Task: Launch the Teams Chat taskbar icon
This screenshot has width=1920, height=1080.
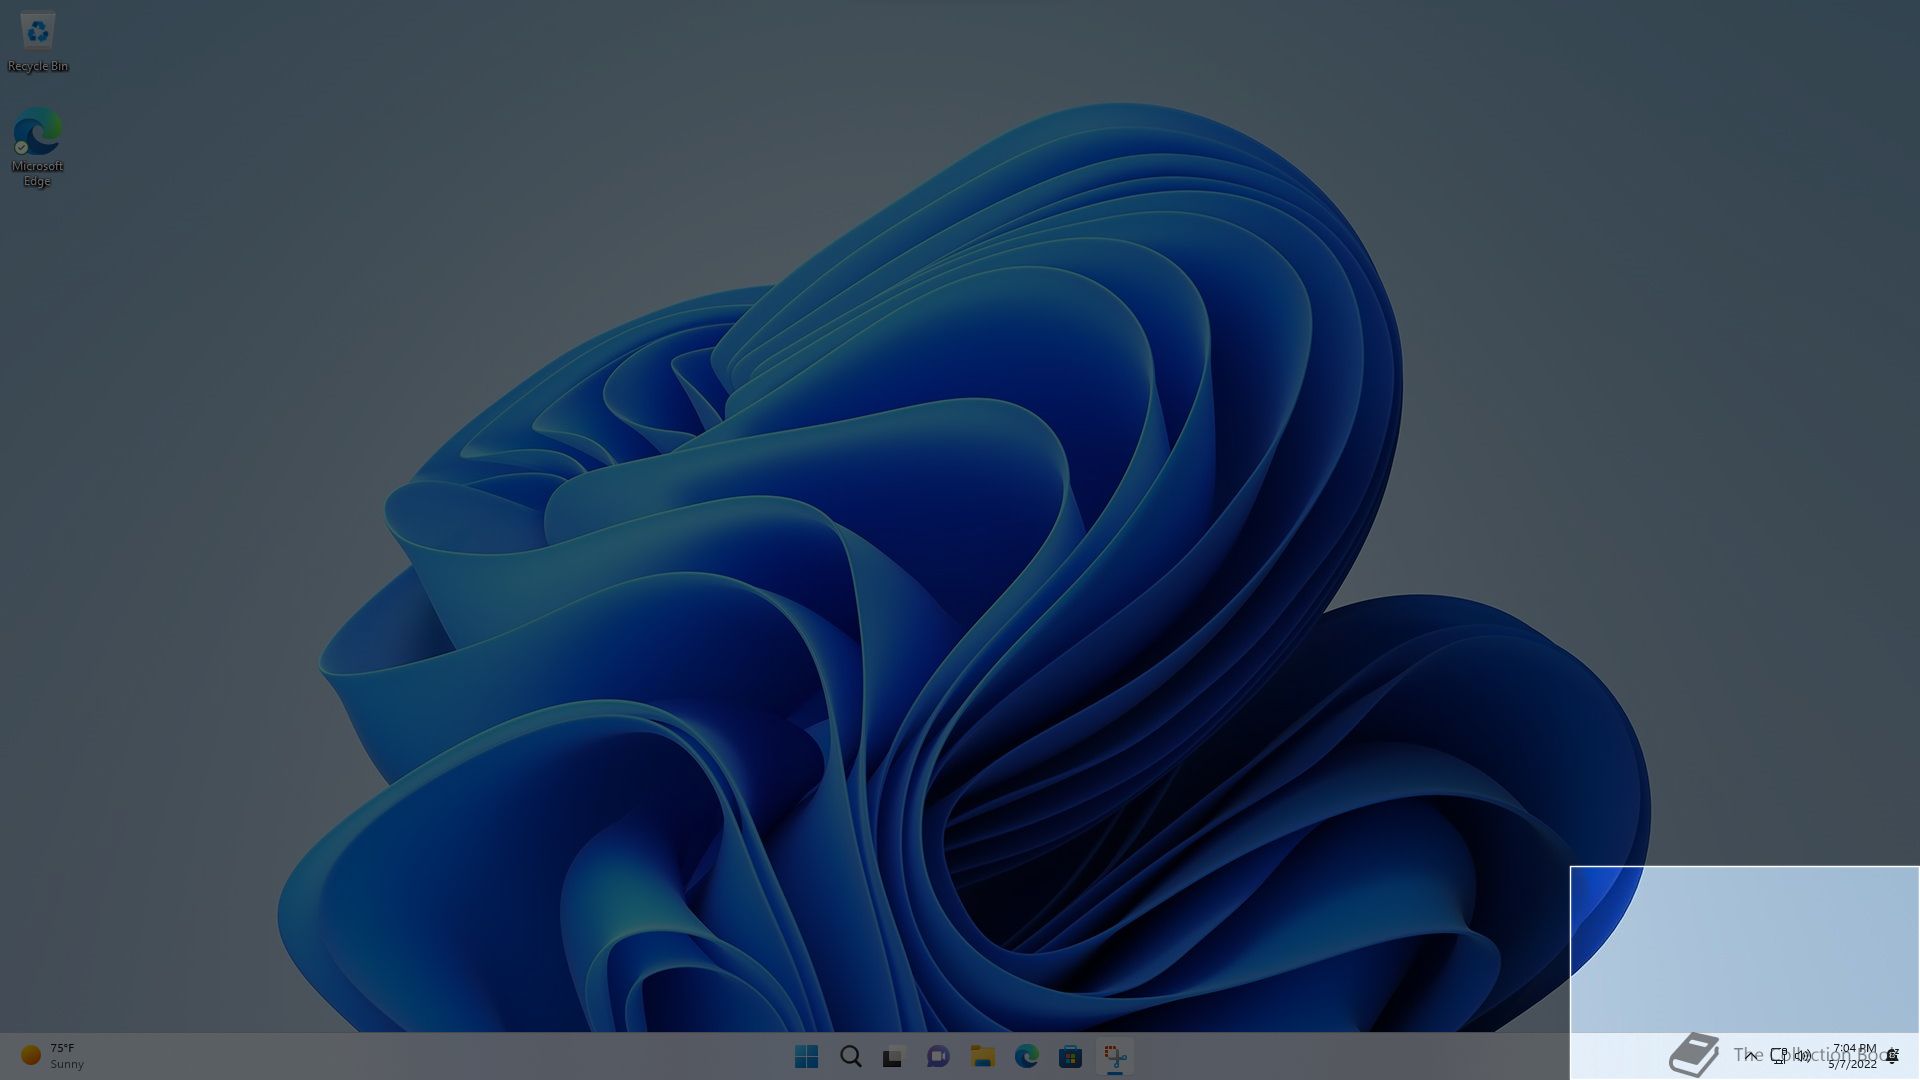Action: click(x=938, y=1056)
